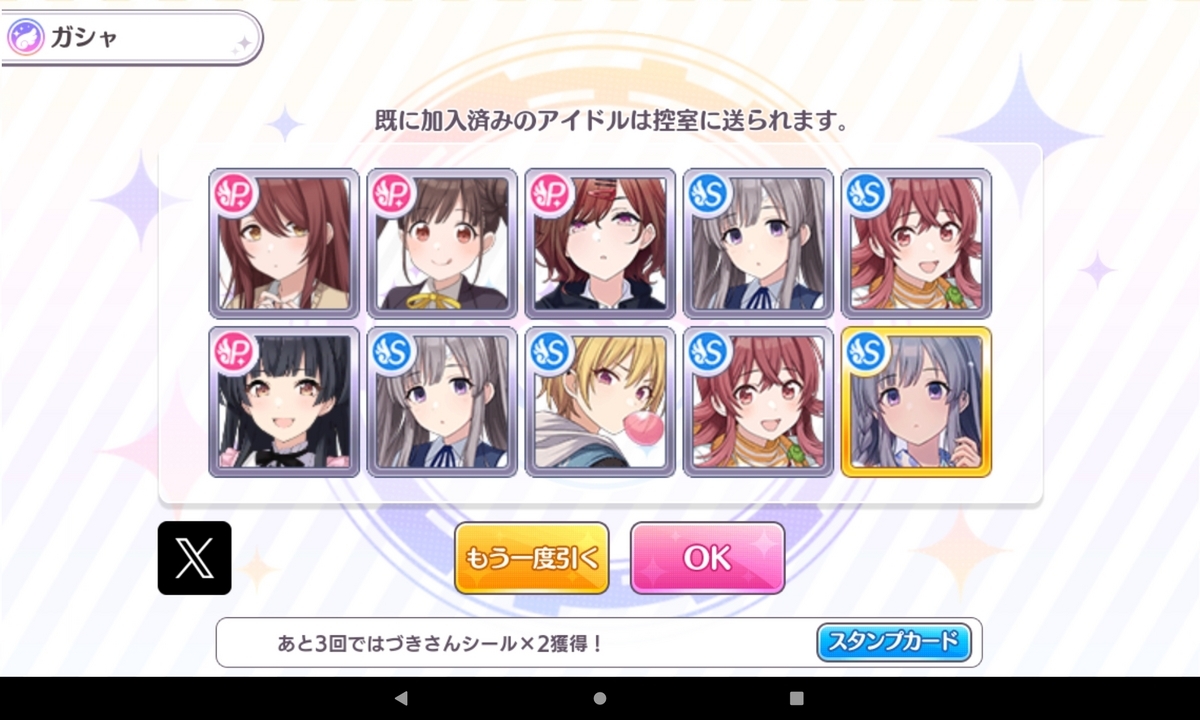Select the gold-framed braided-hair idol card

pyautogui.click(x=916, y=402)
